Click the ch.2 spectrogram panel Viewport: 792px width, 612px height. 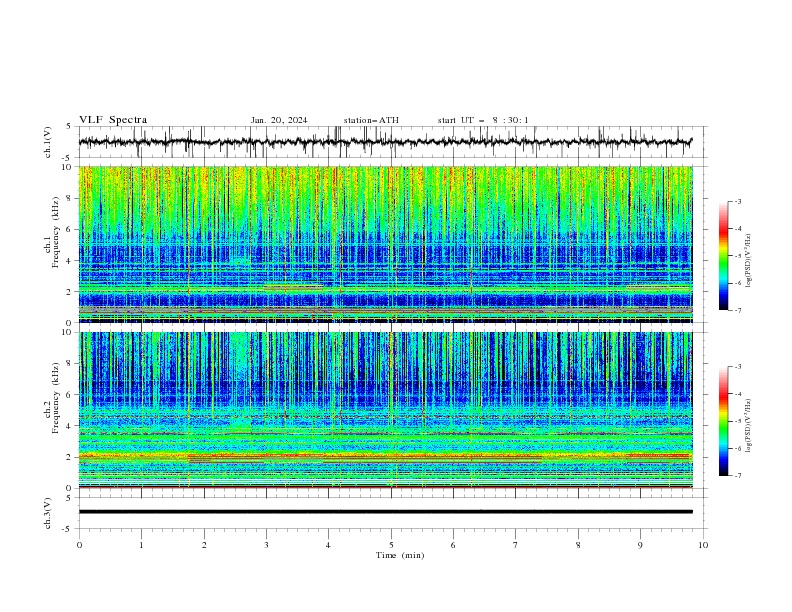[385, 410]
